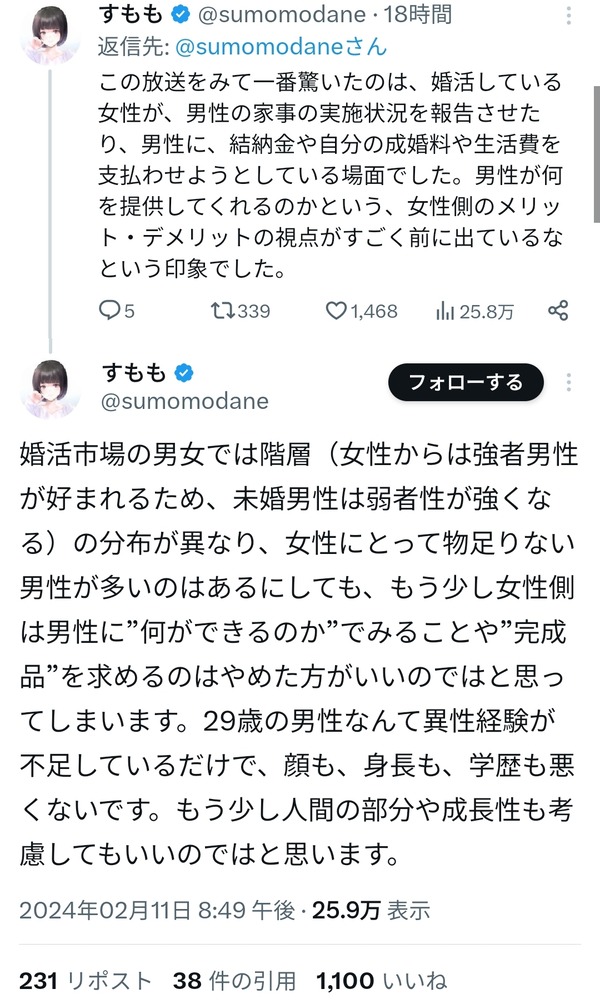Open the main tweet author's avatar
600x1004 pixels.
pos(49,386)
